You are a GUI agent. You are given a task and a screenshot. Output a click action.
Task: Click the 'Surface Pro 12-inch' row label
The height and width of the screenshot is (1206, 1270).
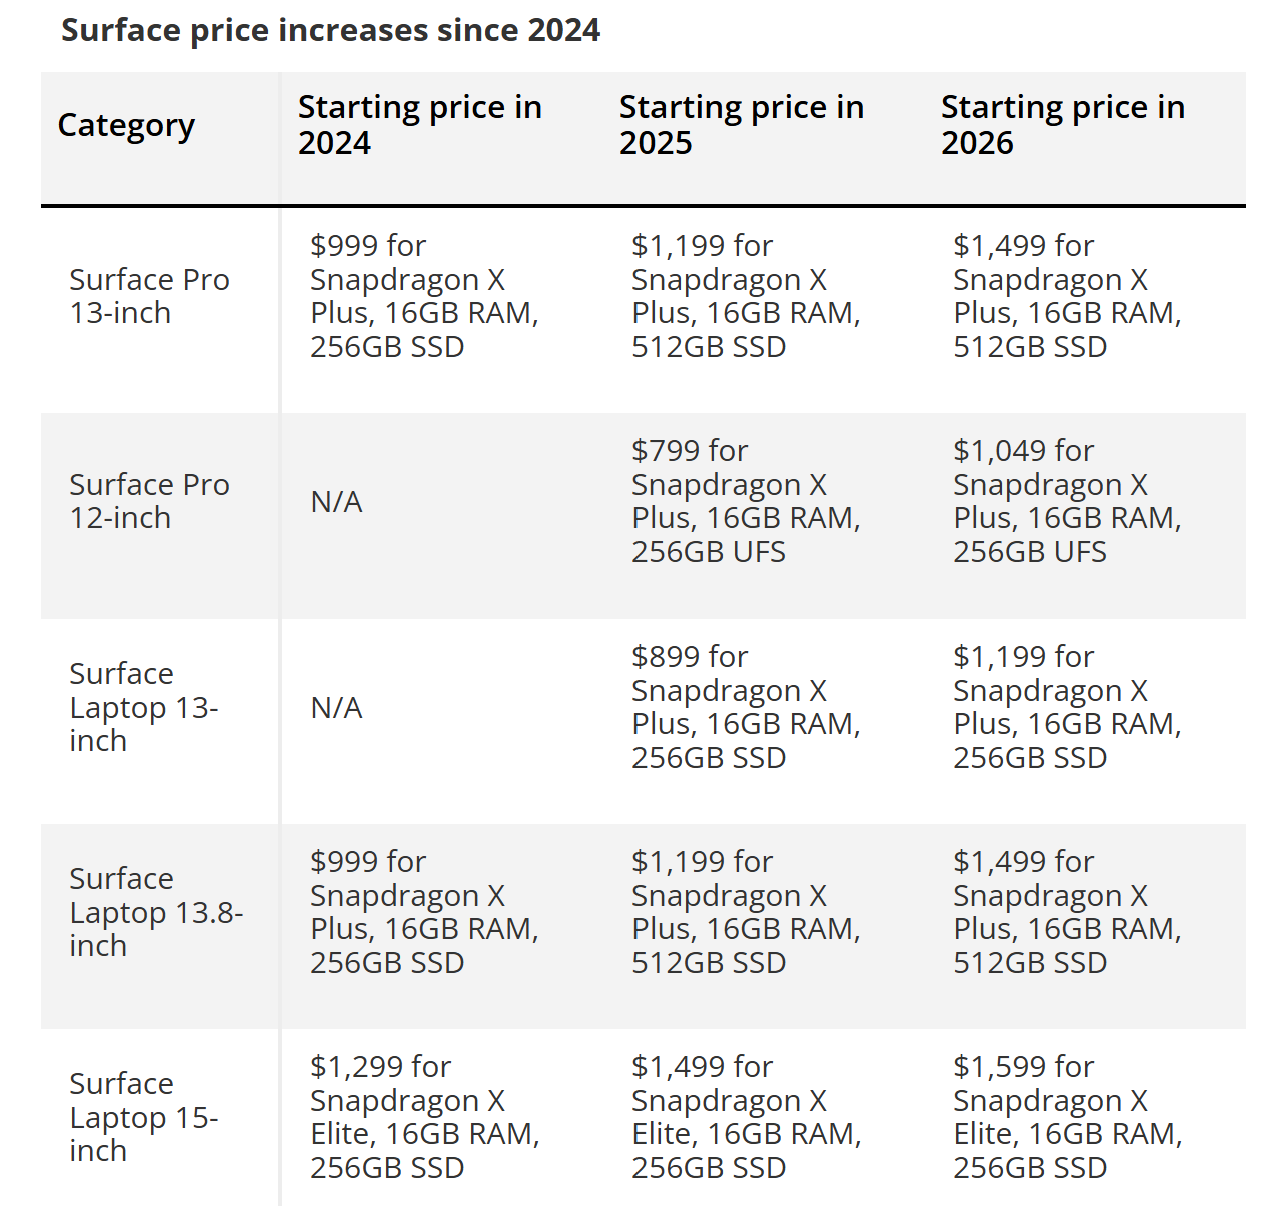pyautogui.click(x=149, y=501)
